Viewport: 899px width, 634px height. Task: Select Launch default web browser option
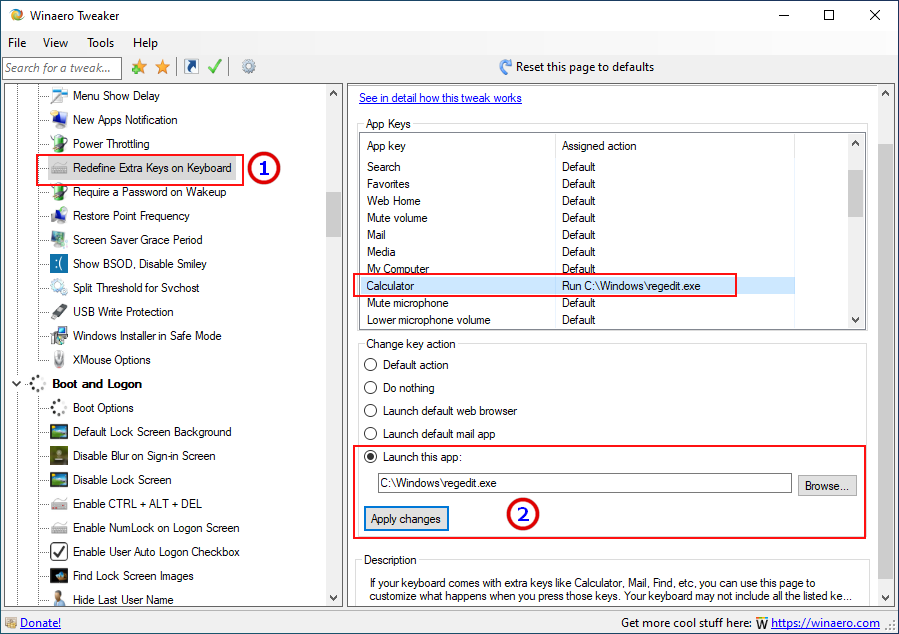tap(371, 411)
